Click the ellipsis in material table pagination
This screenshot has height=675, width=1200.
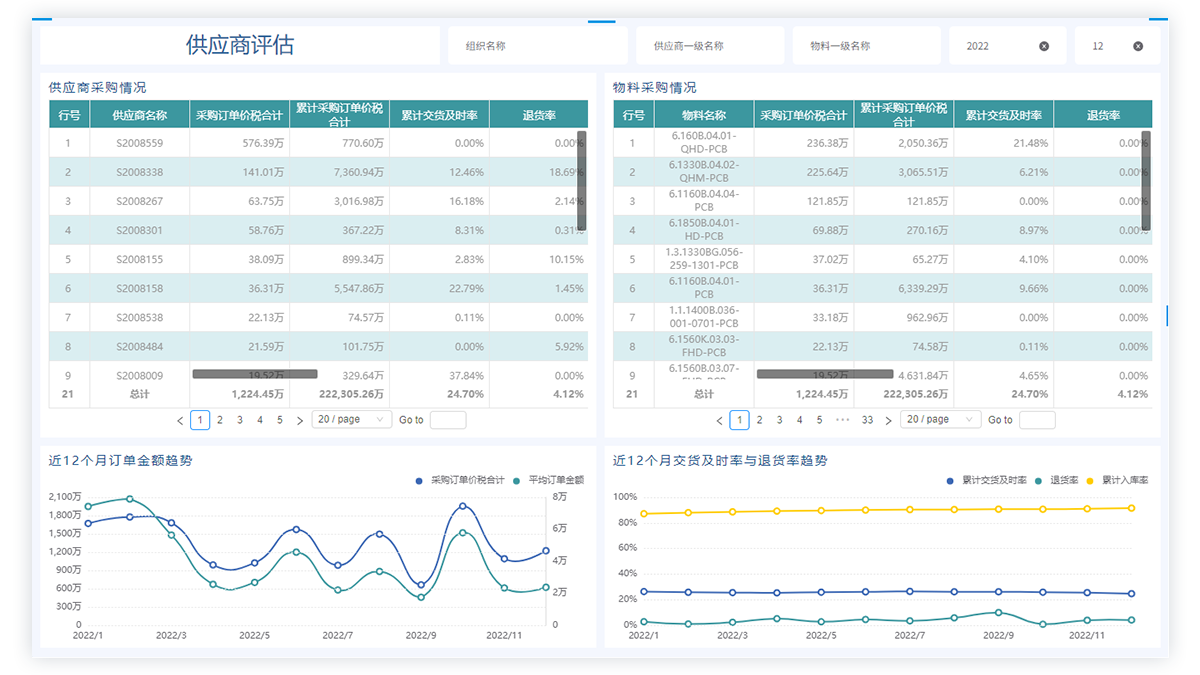(x=843, y=420)
